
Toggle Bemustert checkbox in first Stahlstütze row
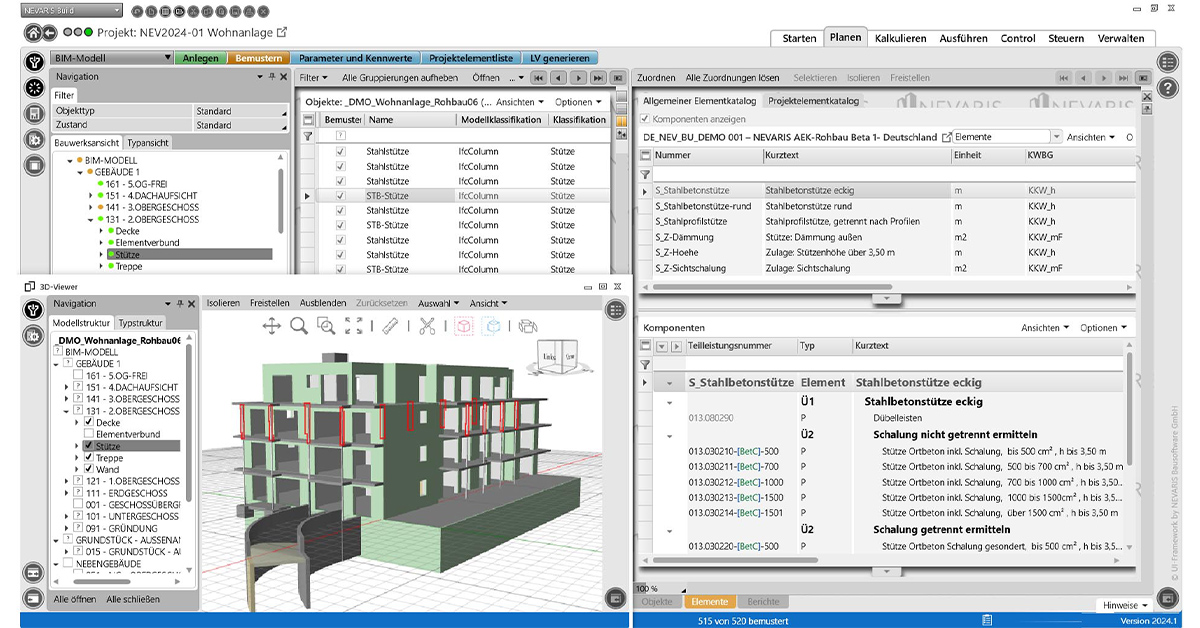341,152
